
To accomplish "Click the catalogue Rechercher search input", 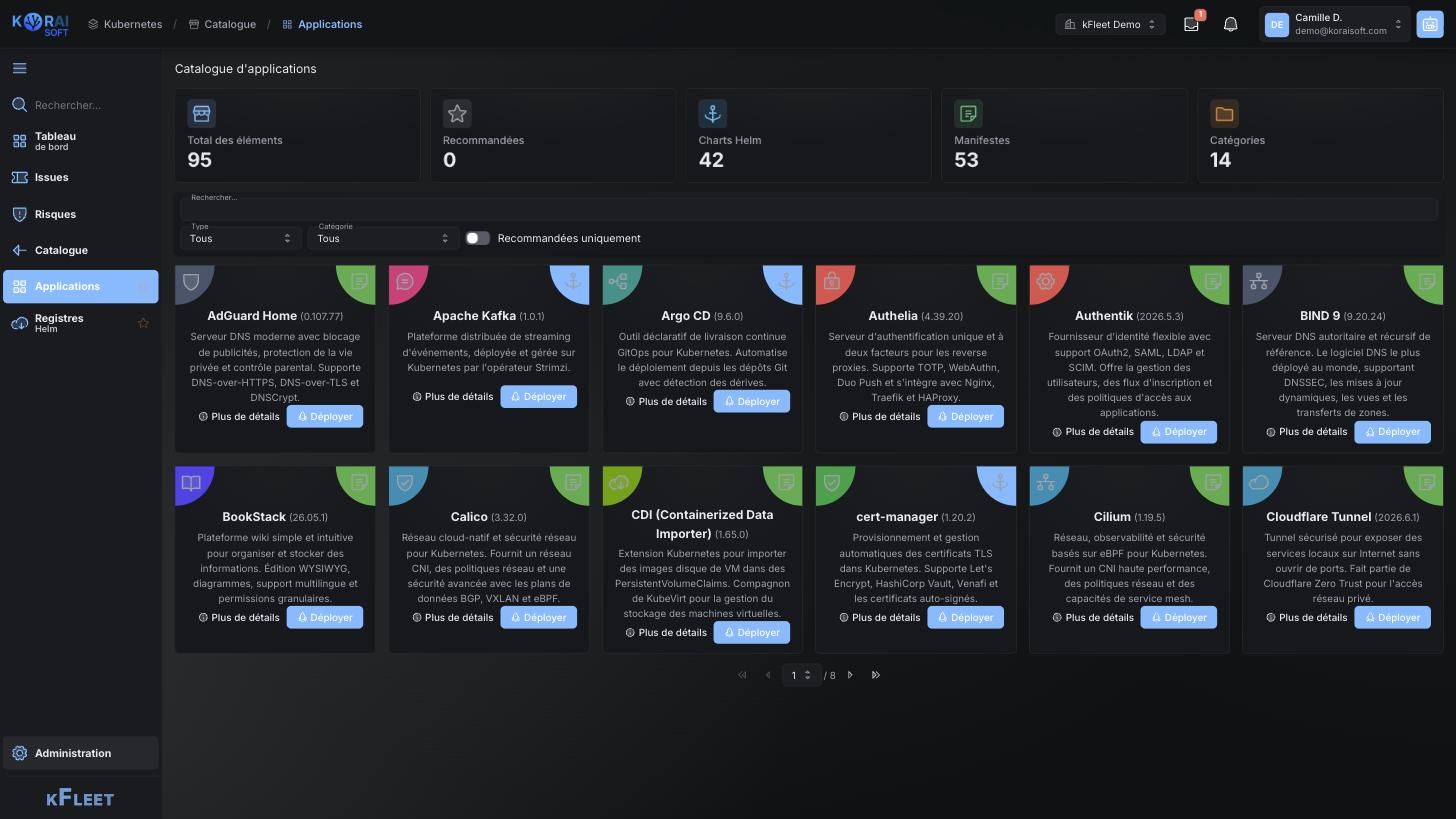I will (x=808, y=208).
